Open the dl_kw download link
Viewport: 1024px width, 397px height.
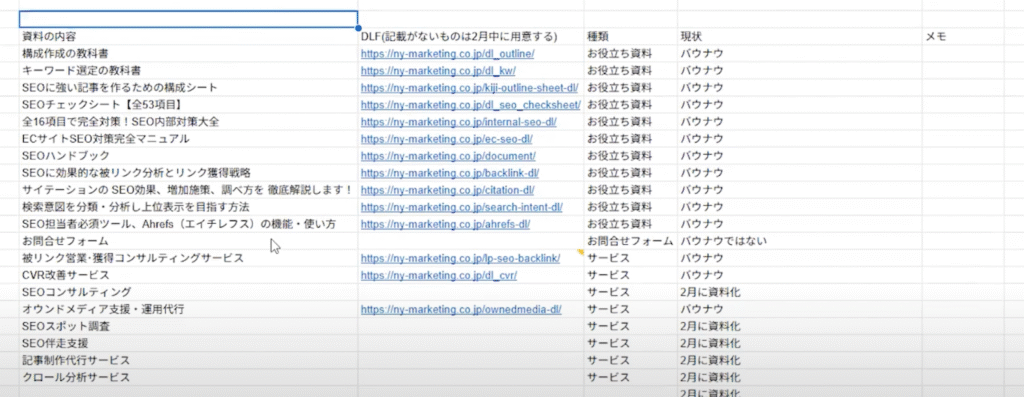(x=438, y=71)
